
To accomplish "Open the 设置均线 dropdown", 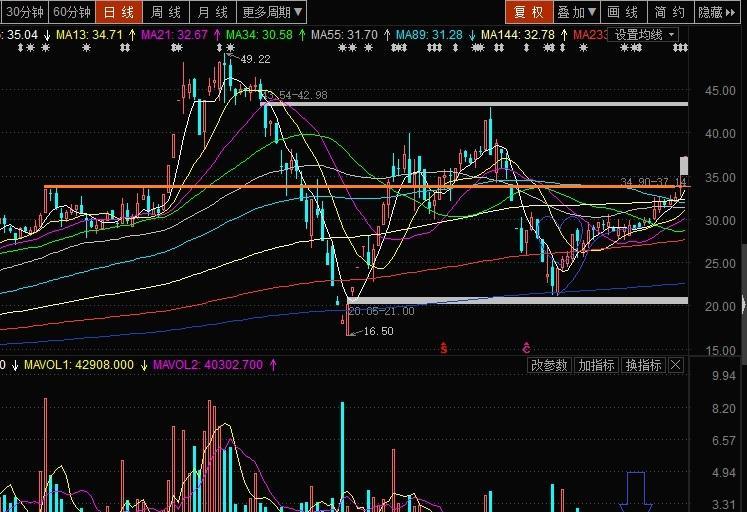I will (643, 35).
